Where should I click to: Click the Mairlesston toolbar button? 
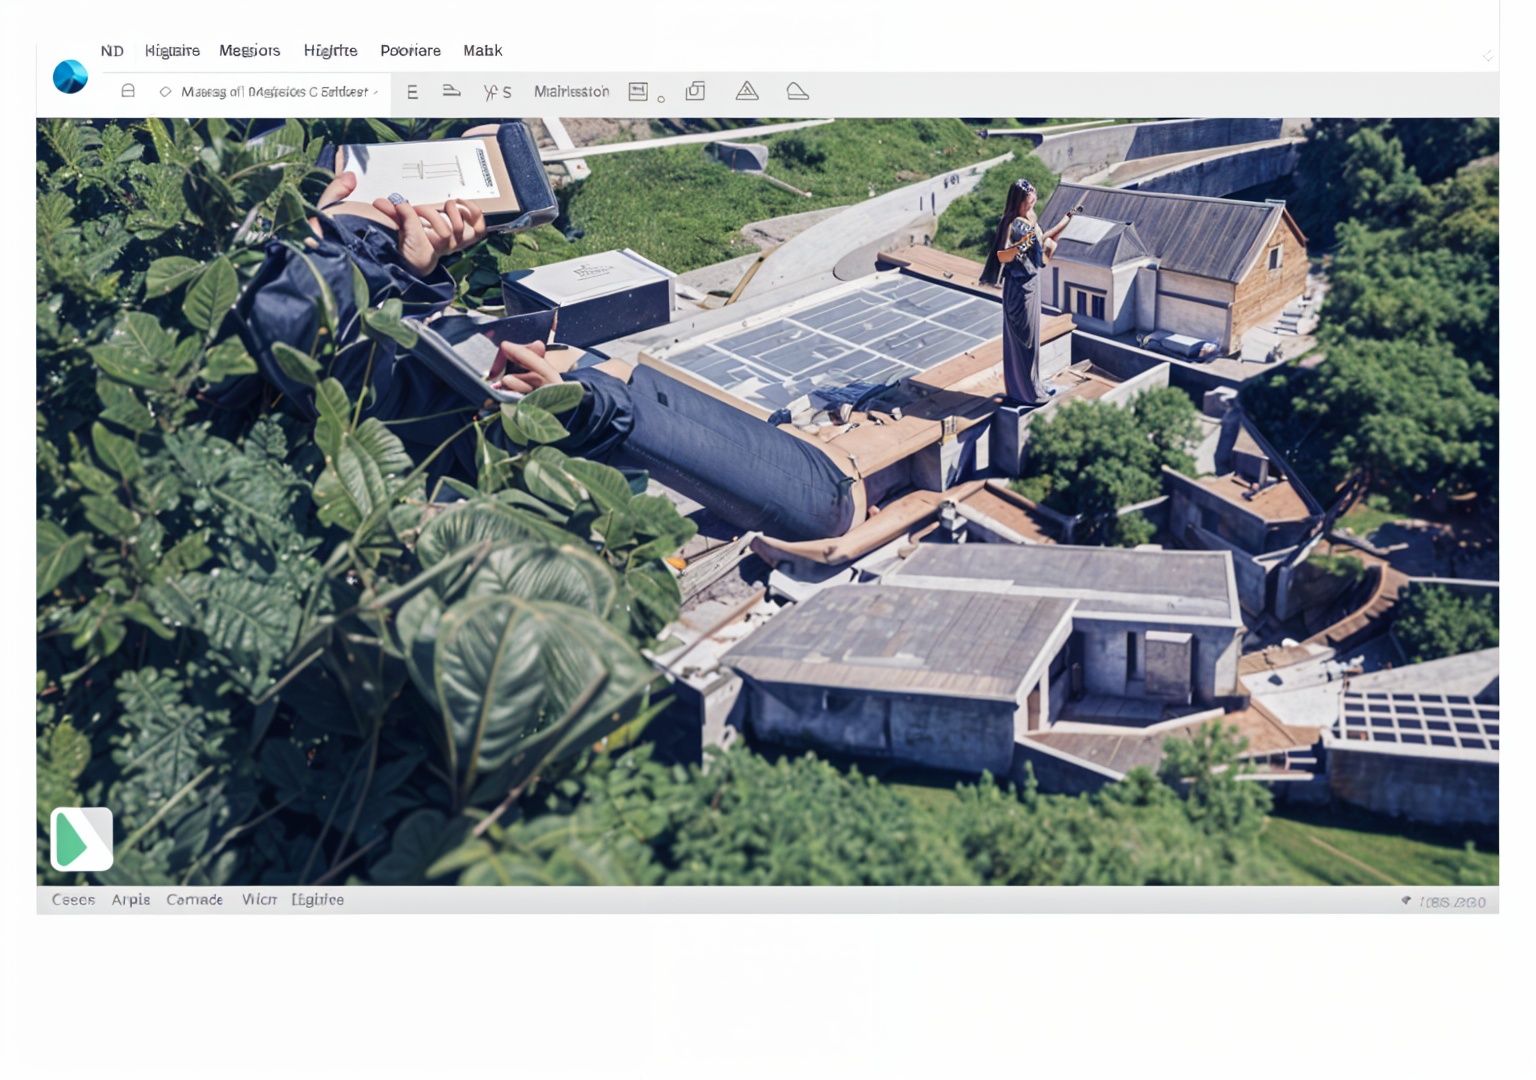point(571,92)
